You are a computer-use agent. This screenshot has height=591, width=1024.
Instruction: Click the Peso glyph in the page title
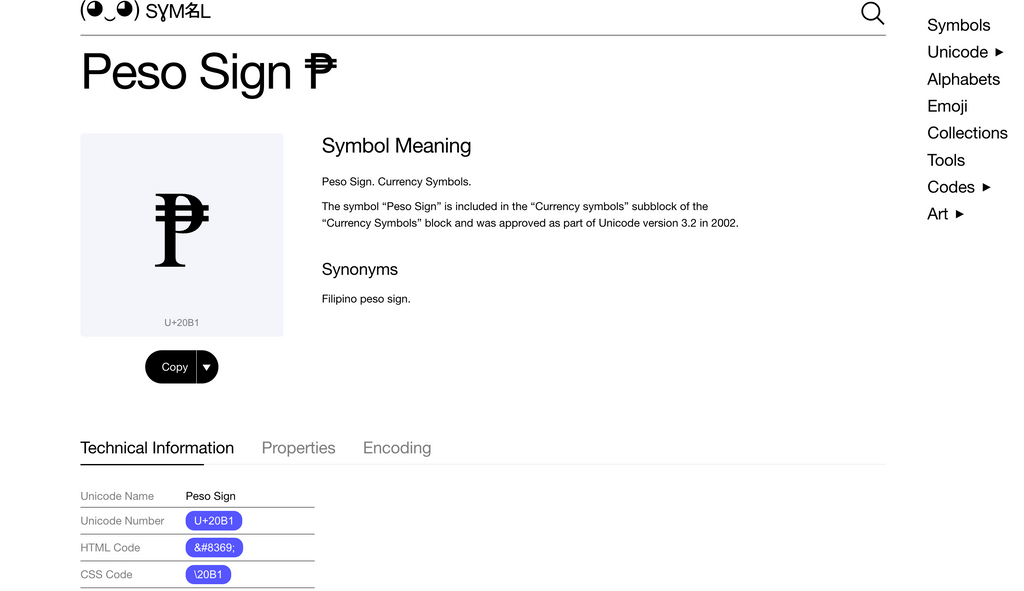click(x=321, y=72)
